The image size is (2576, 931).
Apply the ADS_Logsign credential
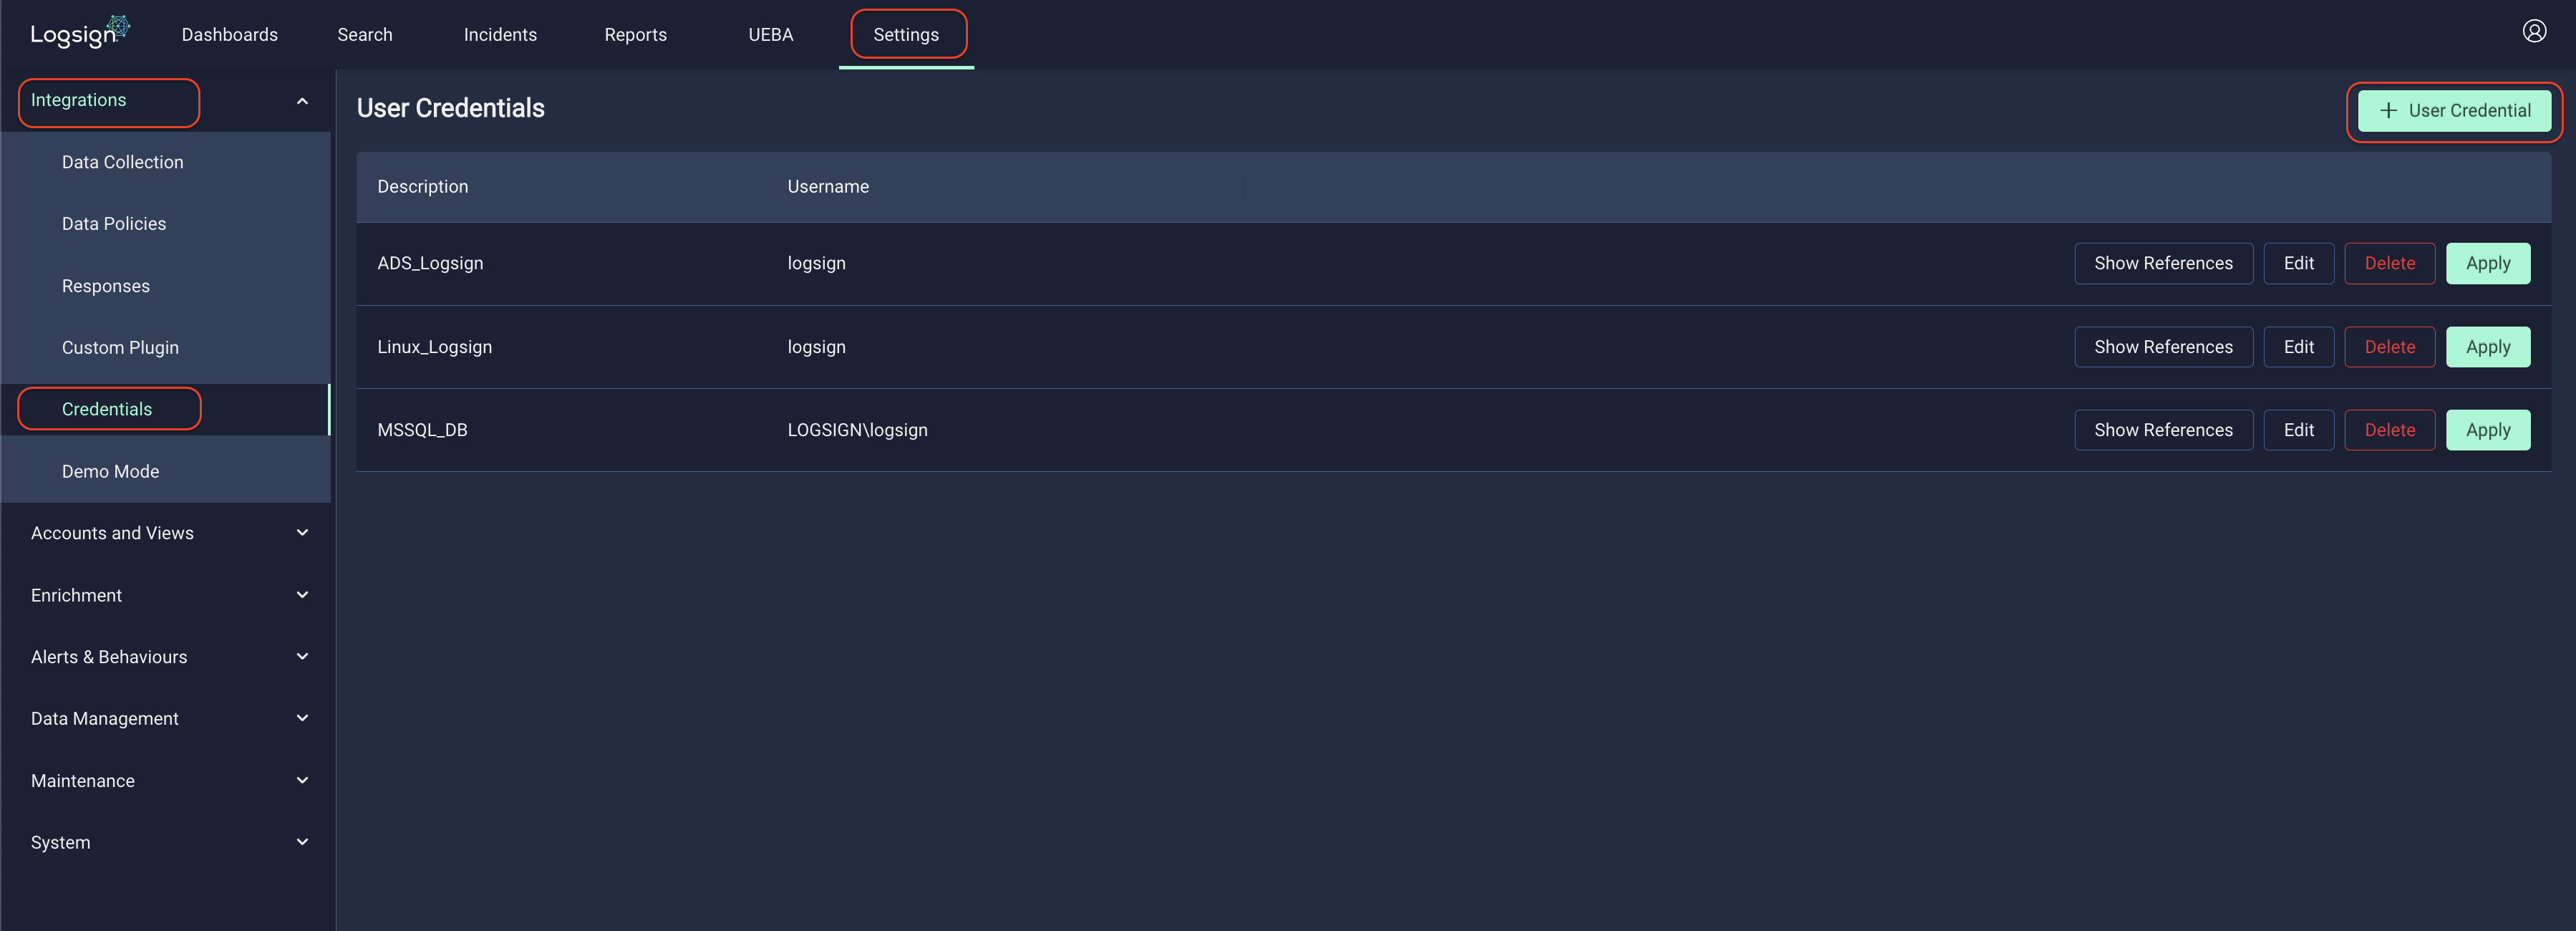tap(2488, 264)
